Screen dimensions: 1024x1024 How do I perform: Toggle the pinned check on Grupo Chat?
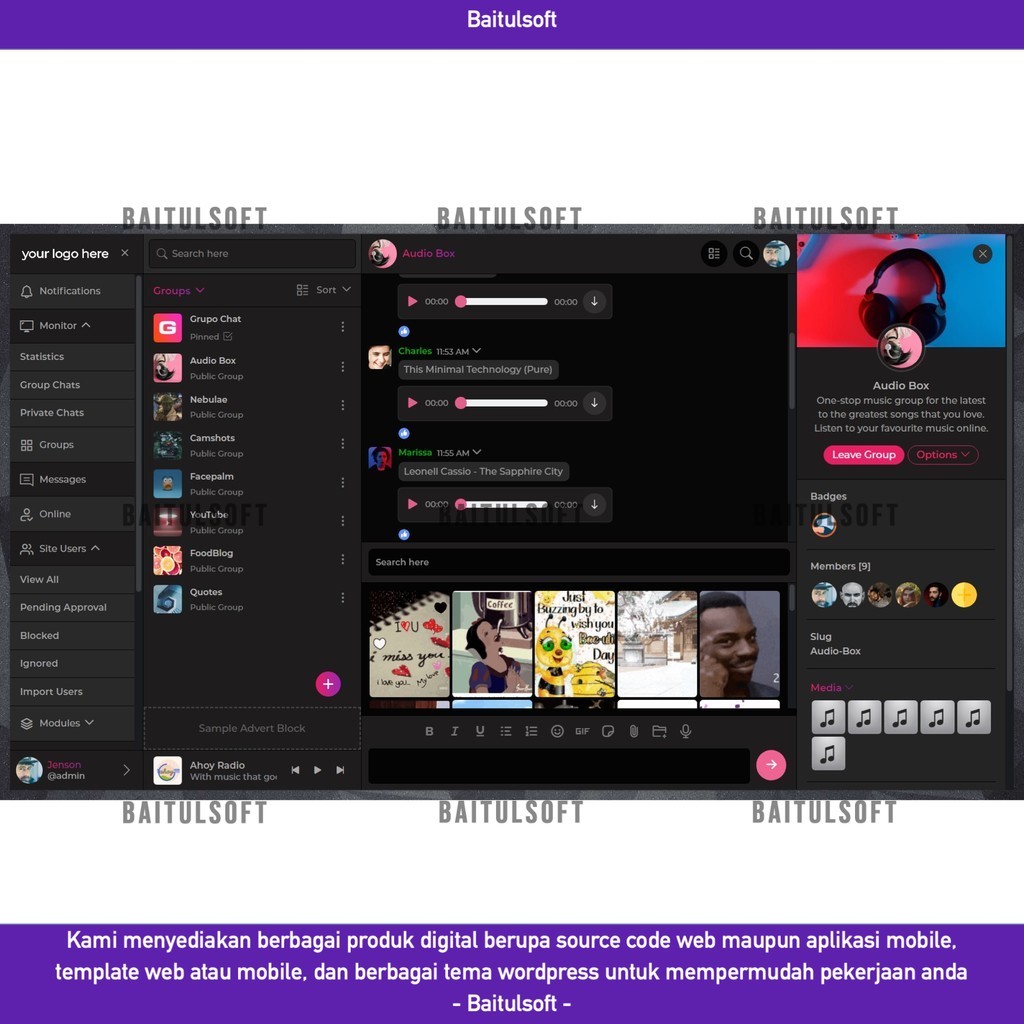click(227, 336)
